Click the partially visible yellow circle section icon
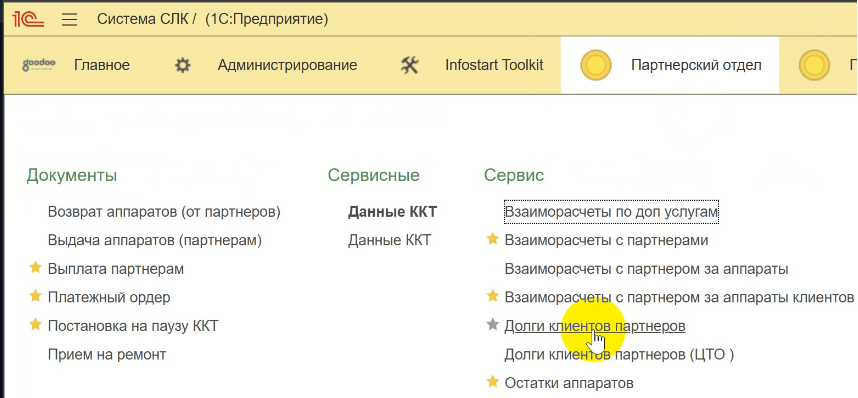Image resolution: width=858 pixels, height=398 pixels. coord(814,65)
